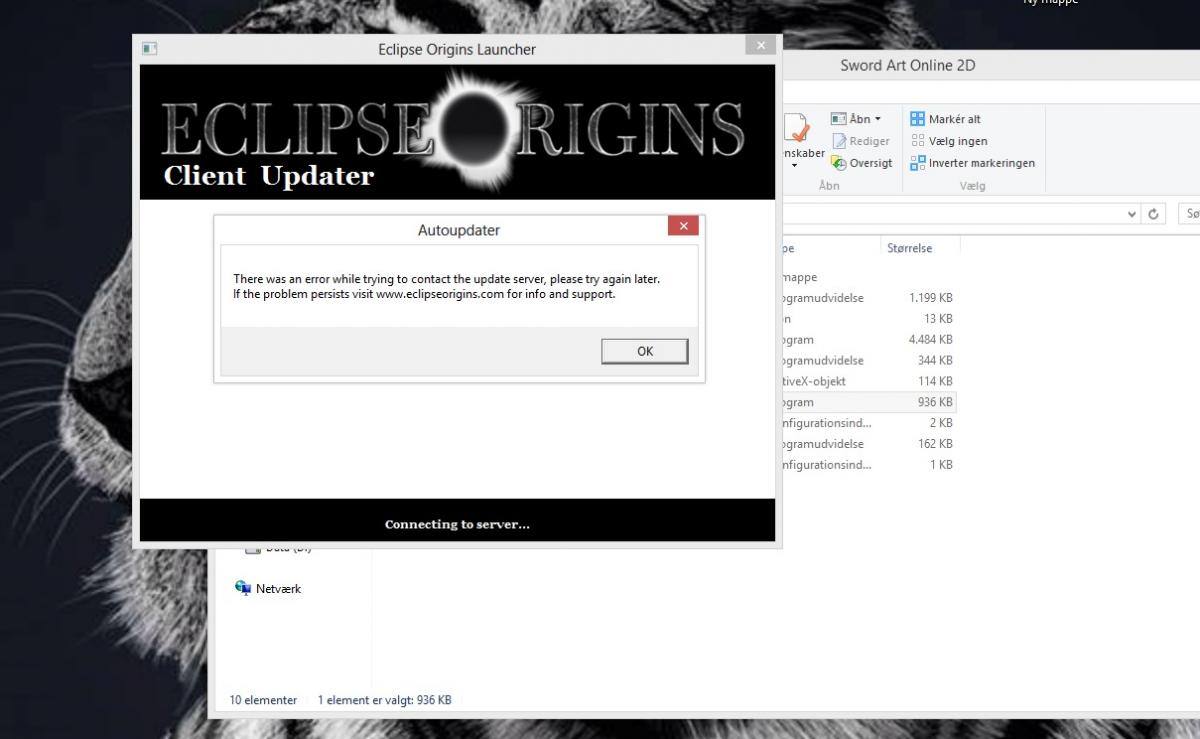The width and height of the screenshot is (1200, 739).
Task: Click the Markér alt (select all) icon
Action: (918, 119)
